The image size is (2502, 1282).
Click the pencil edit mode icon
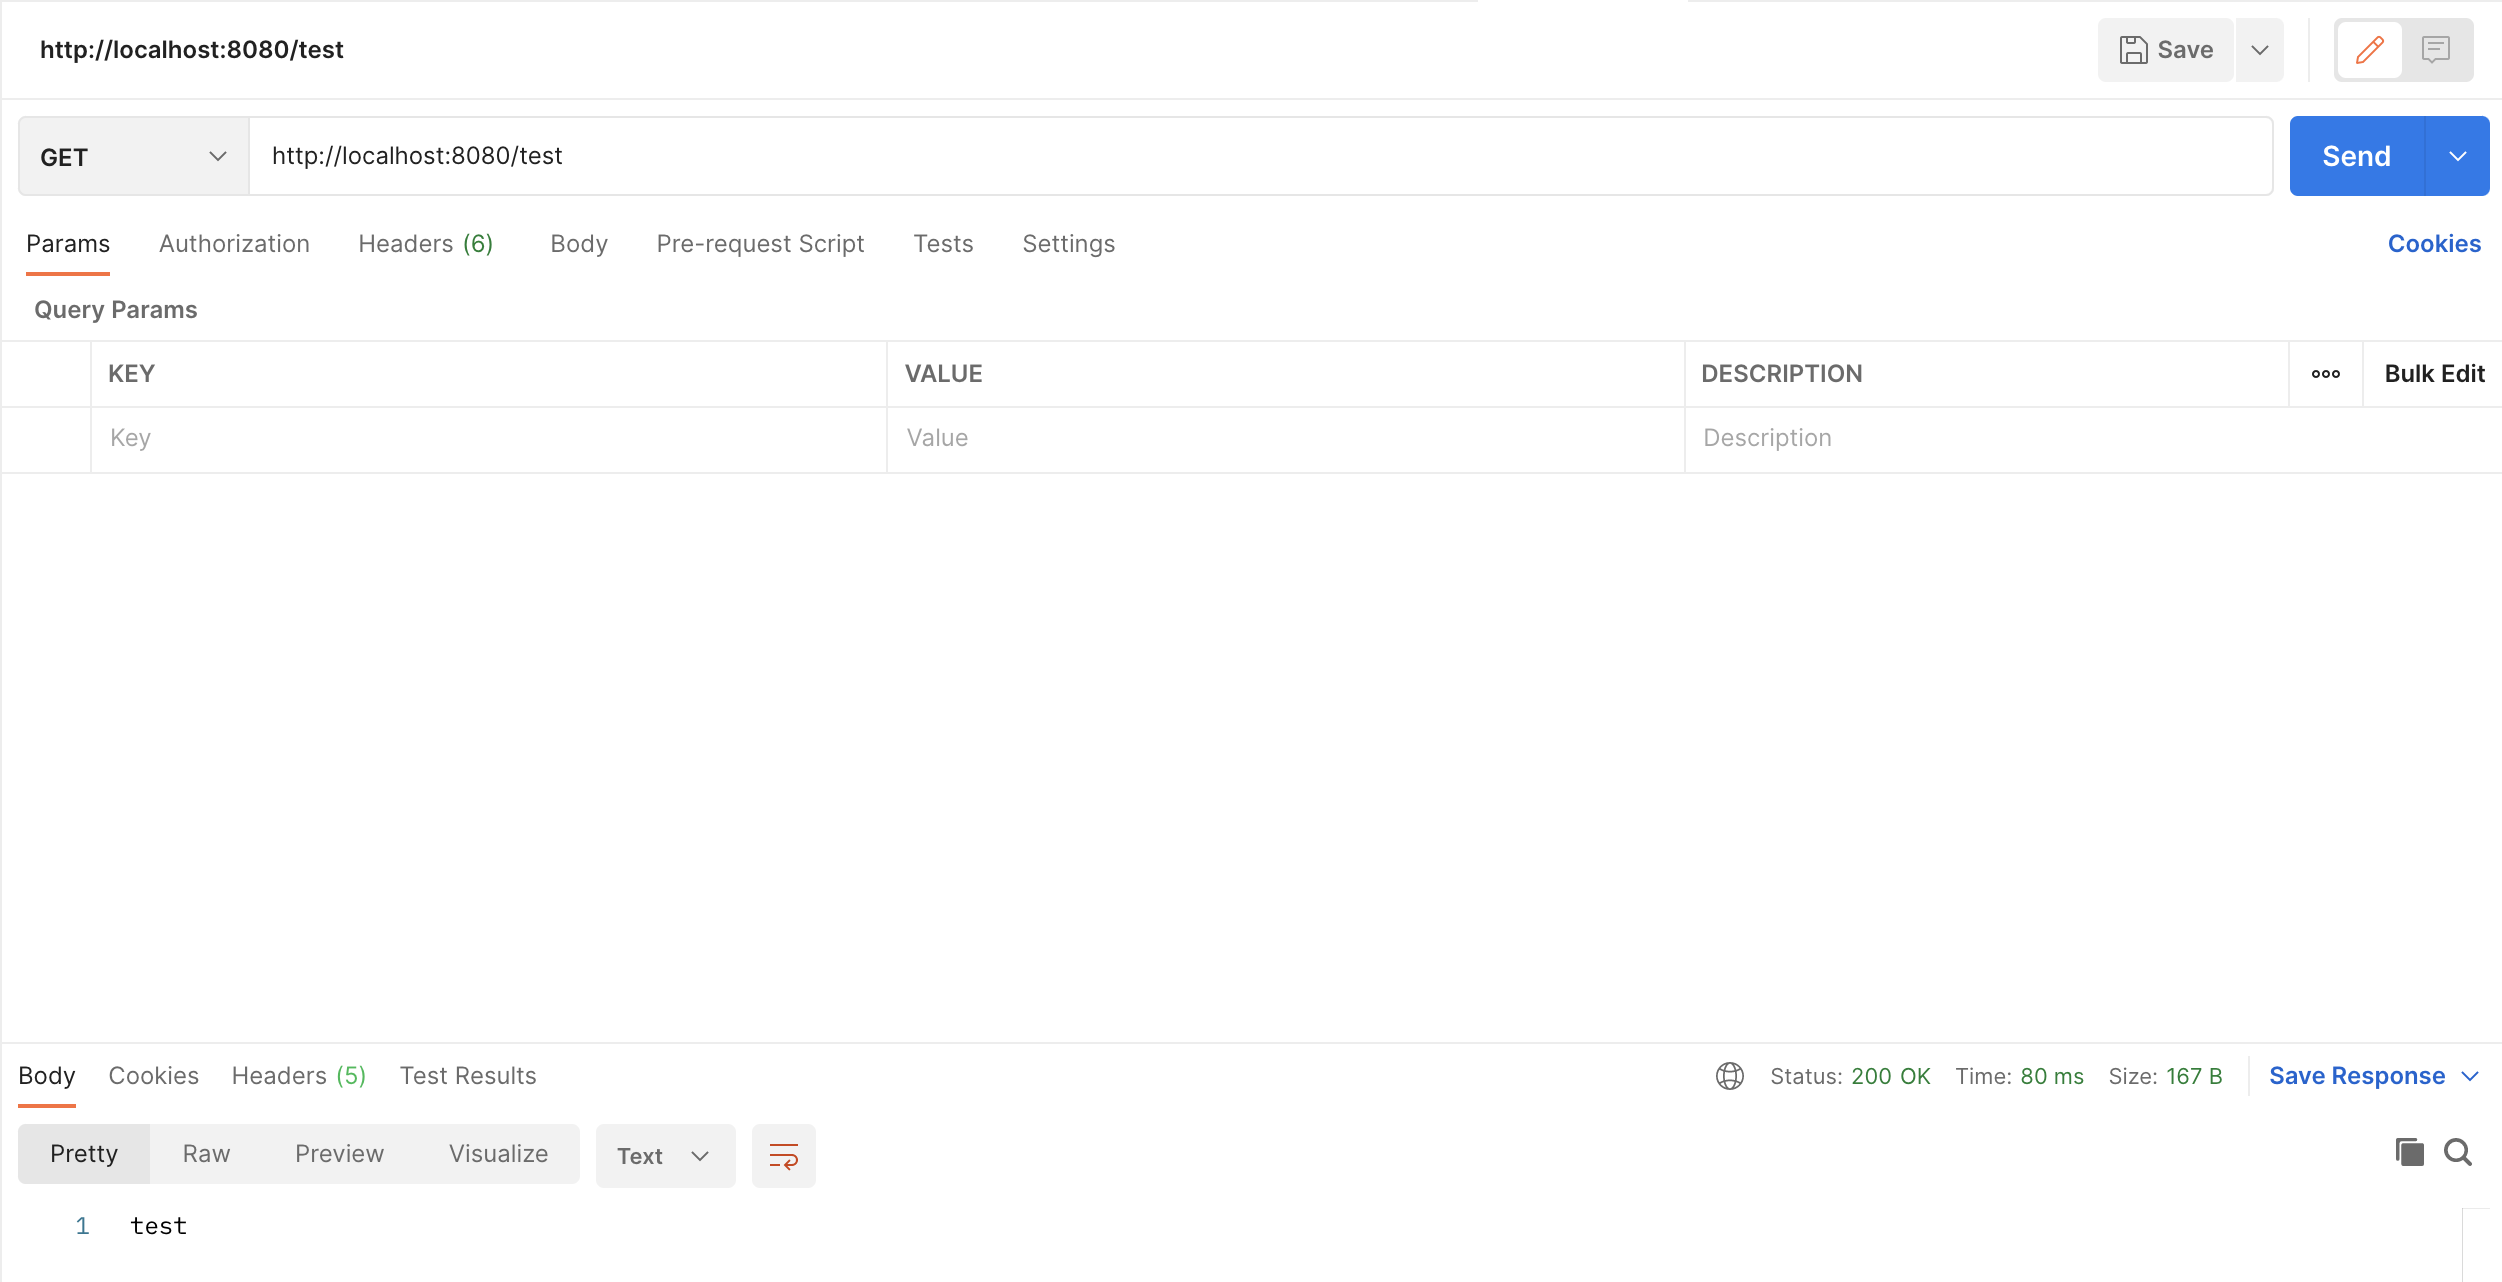click(2369, 50)
